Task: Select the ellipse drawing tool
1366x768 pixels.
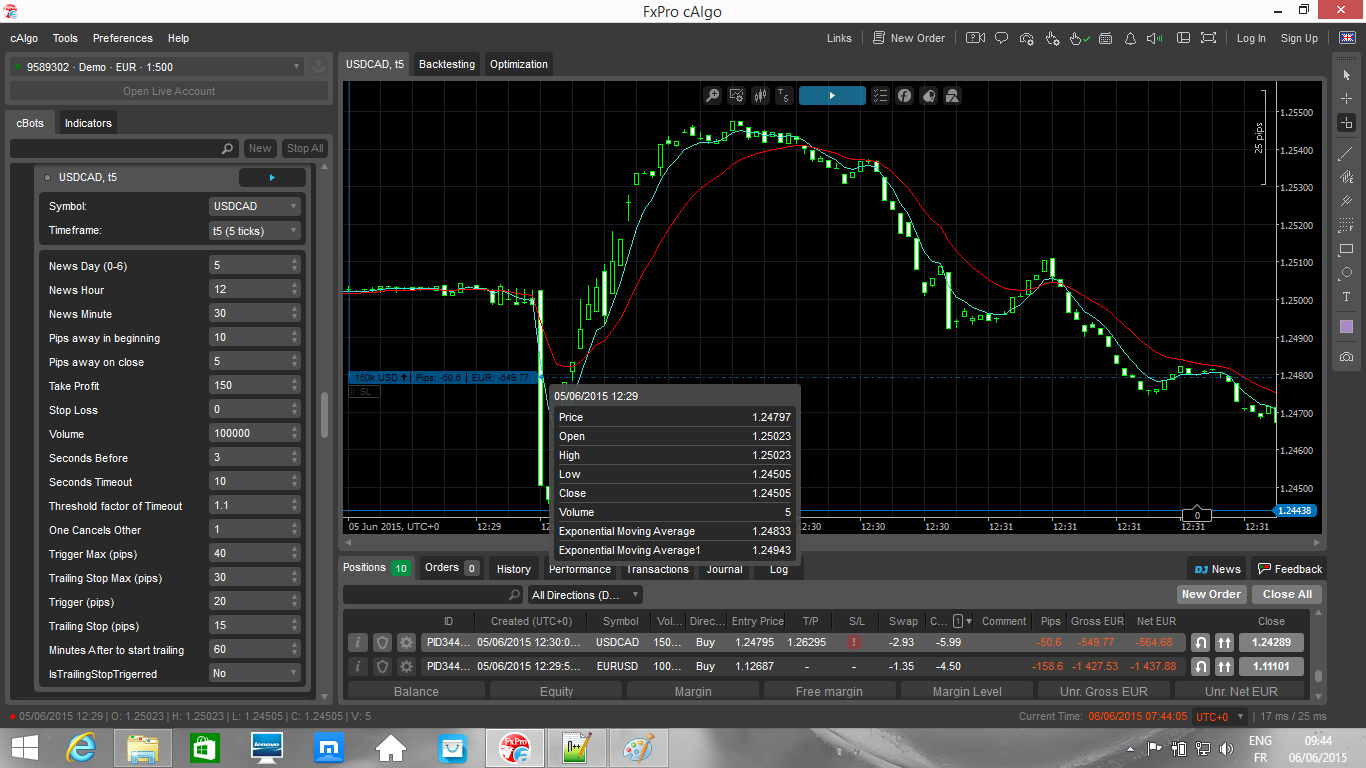Action: tap(1346, 273)
